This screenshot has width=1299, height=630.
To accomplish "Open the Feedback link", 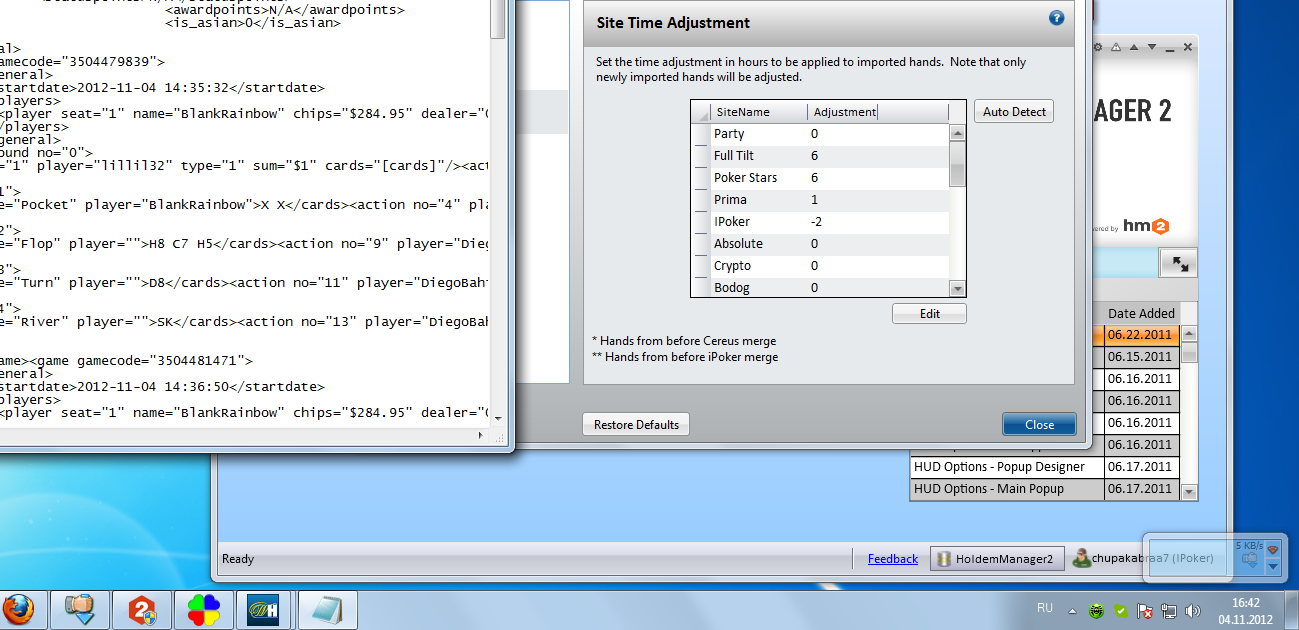I will [892, 559].
